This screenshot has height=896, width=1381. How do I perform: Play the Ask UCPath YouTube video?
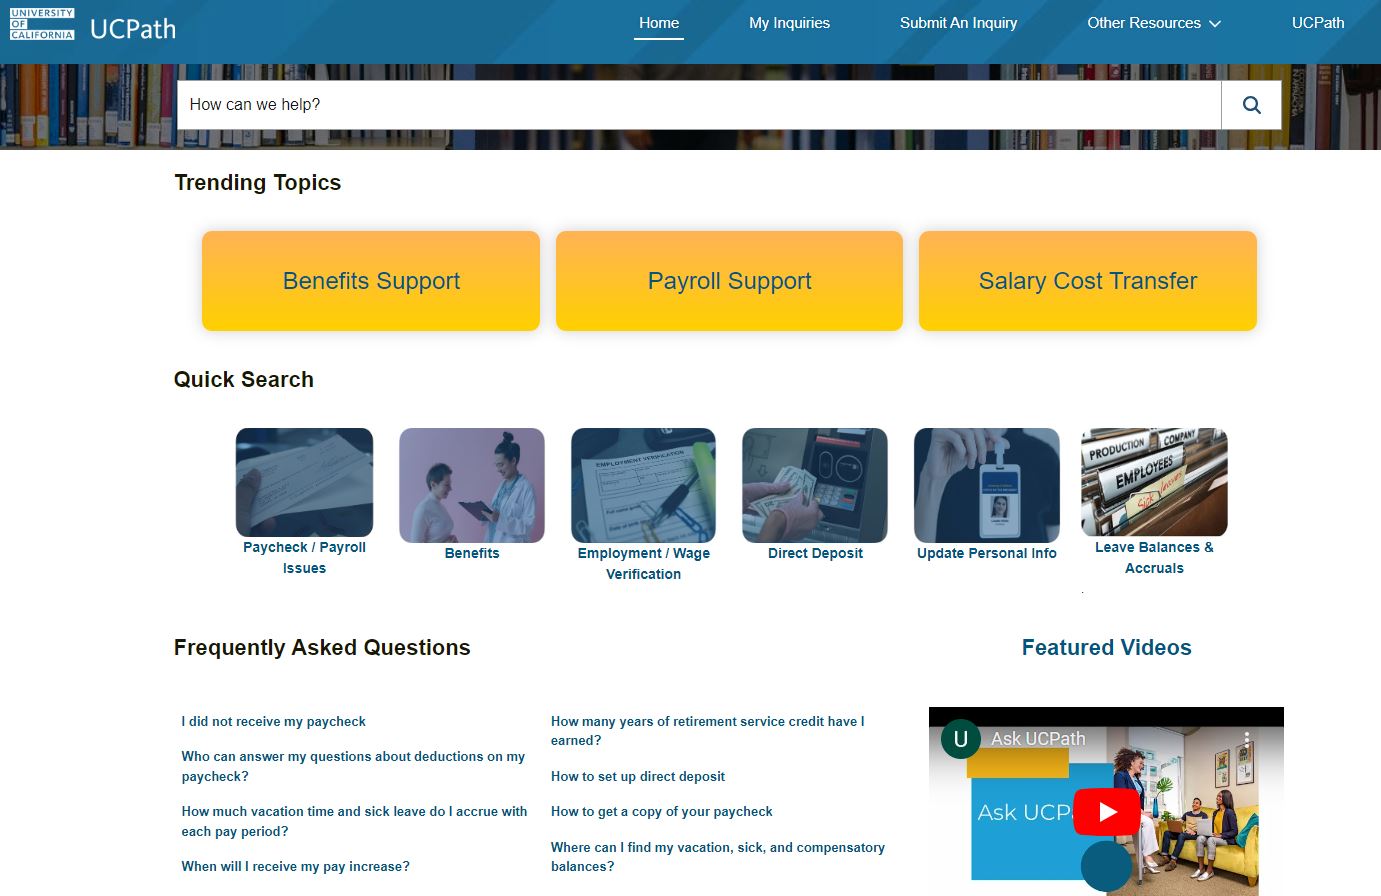1107,812
